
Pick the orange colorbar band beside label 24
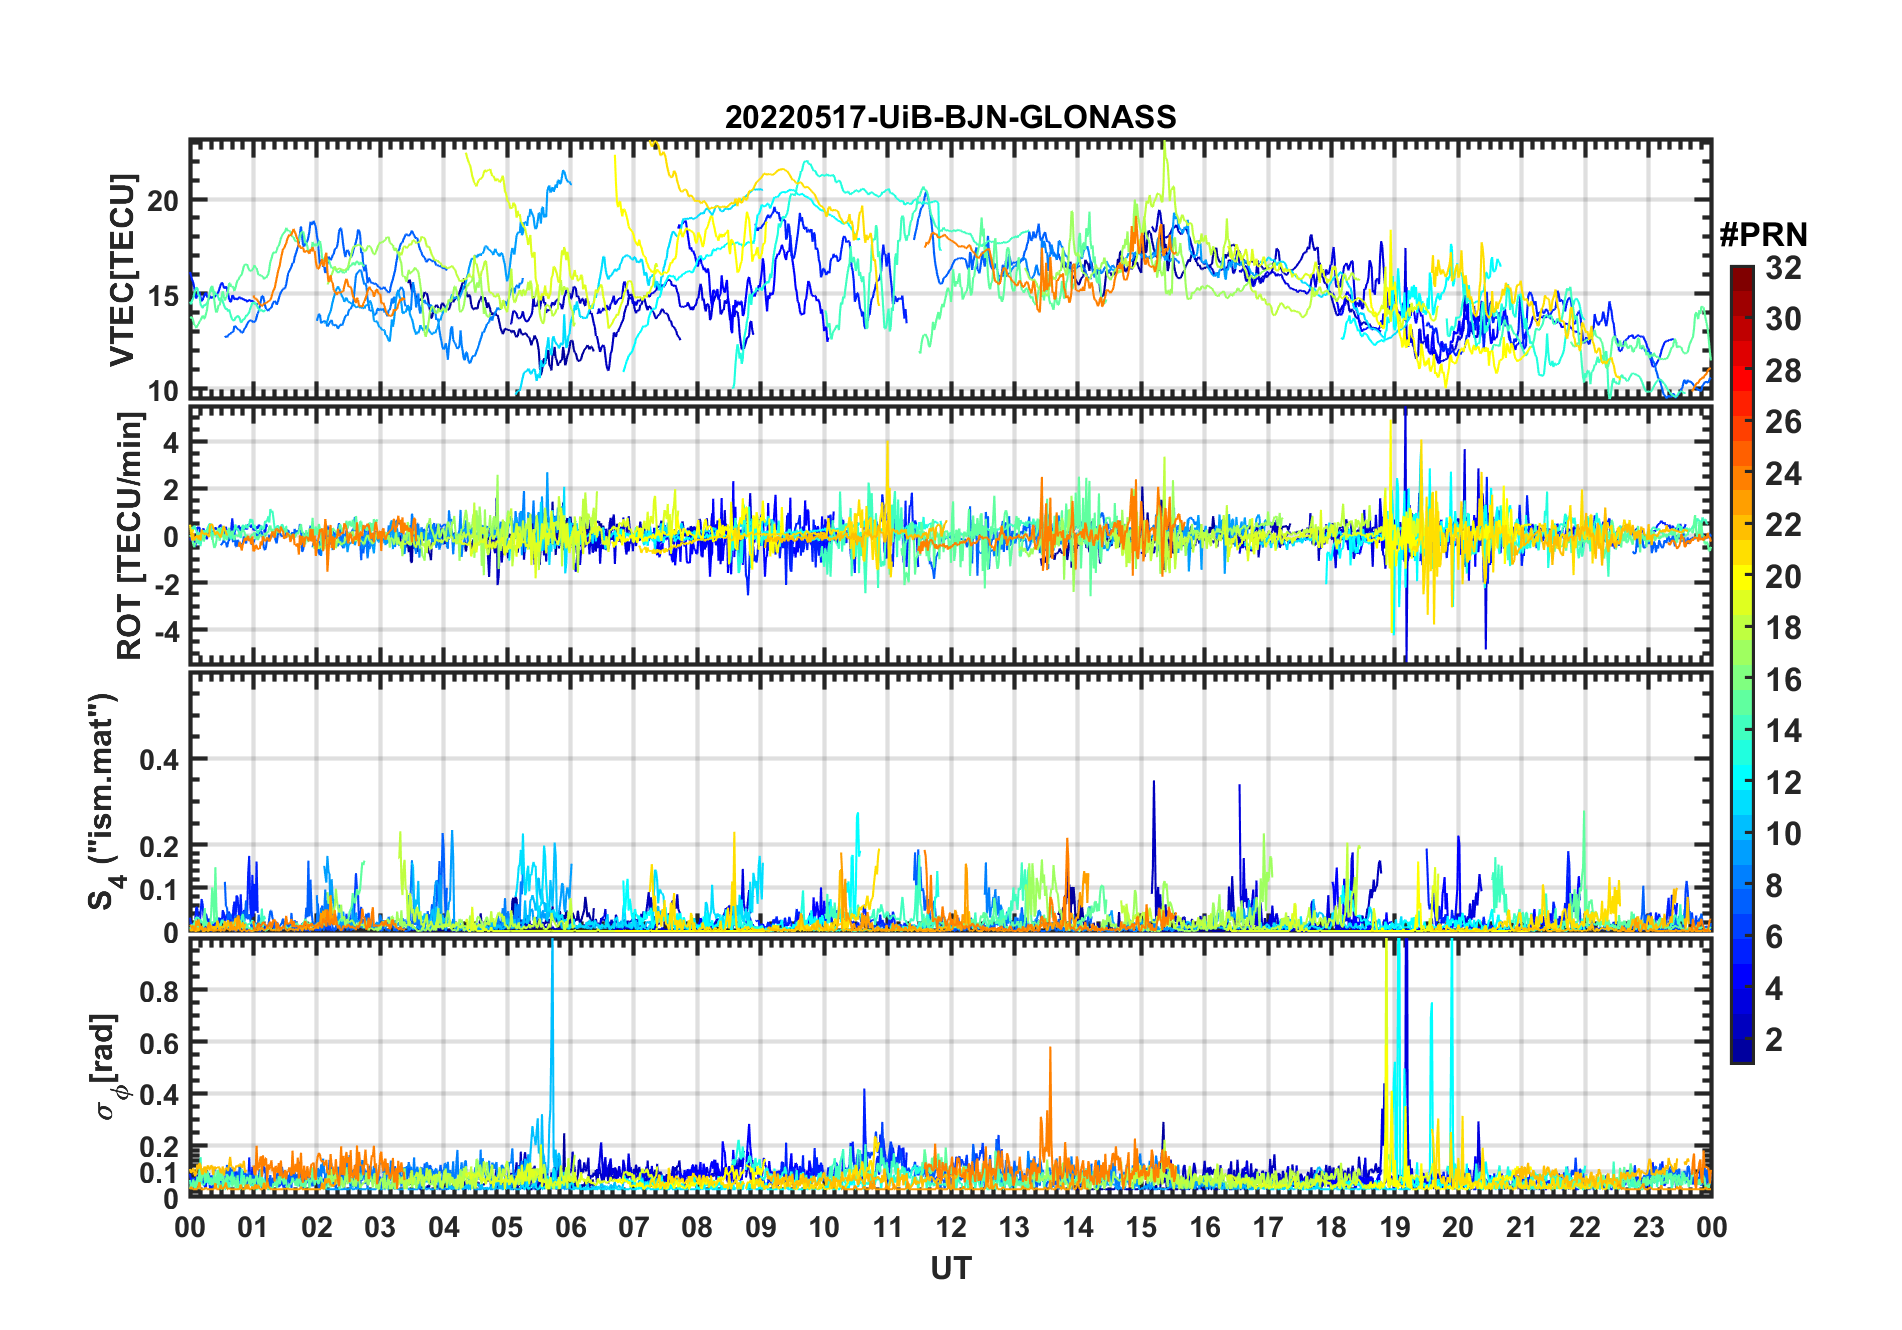pos(1742,474)
